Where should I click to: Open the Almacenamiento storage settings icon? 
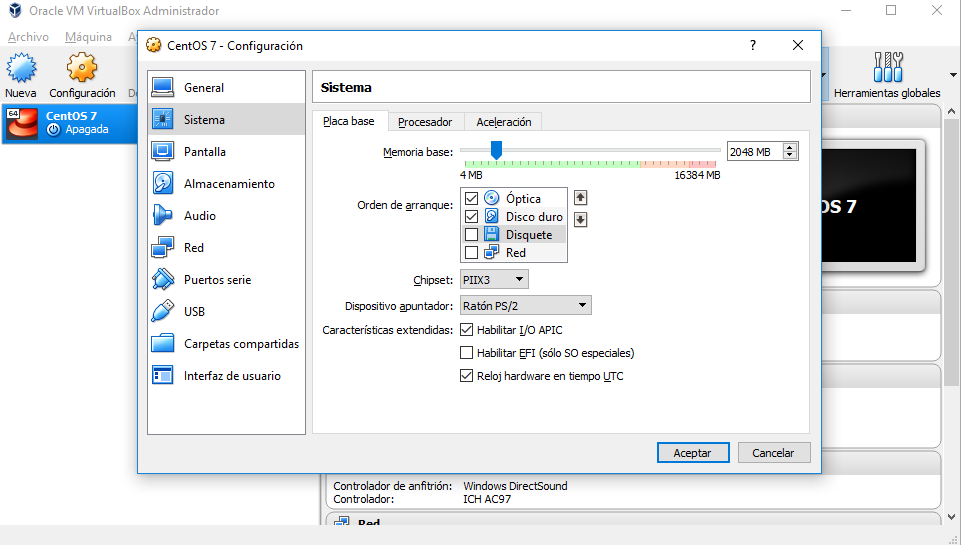coord(163,184)
